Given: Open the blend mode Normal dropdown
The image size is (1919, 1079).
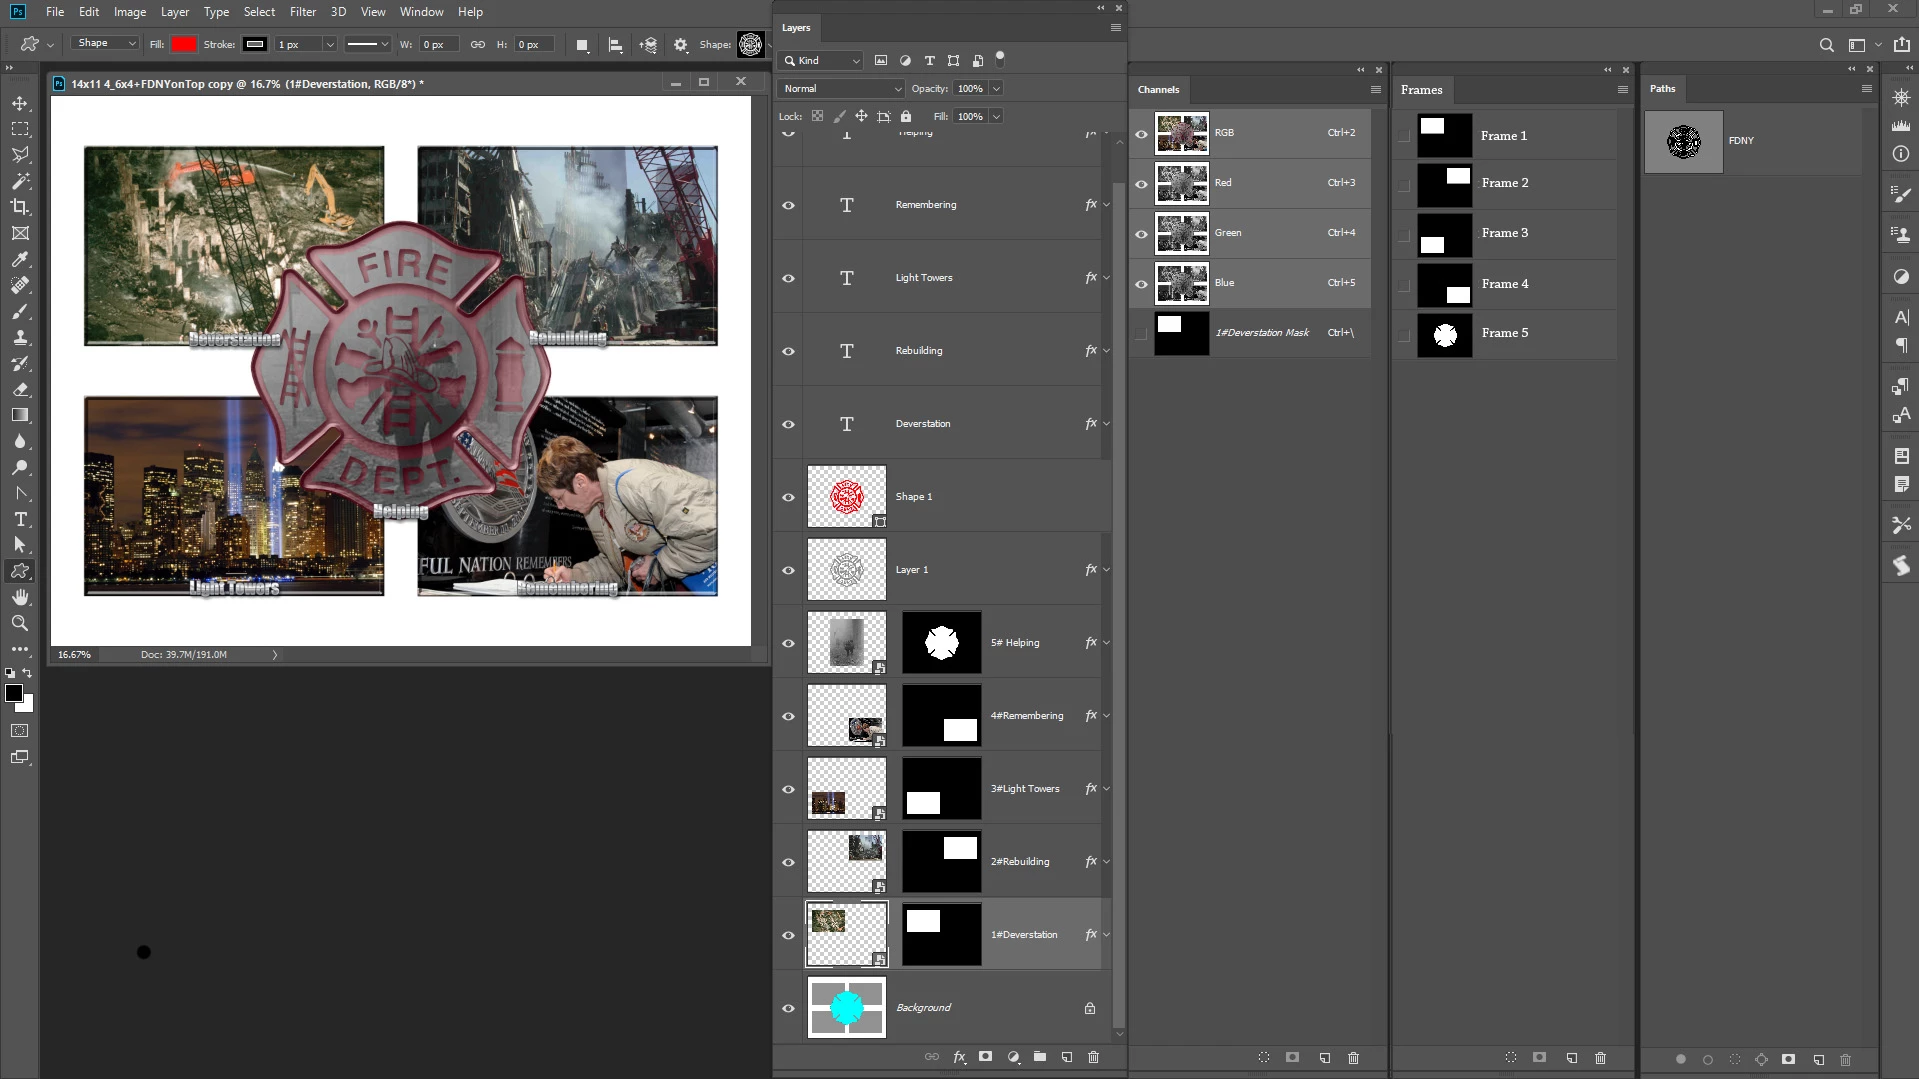Looking at the screenshot, I should coord(840,89).
